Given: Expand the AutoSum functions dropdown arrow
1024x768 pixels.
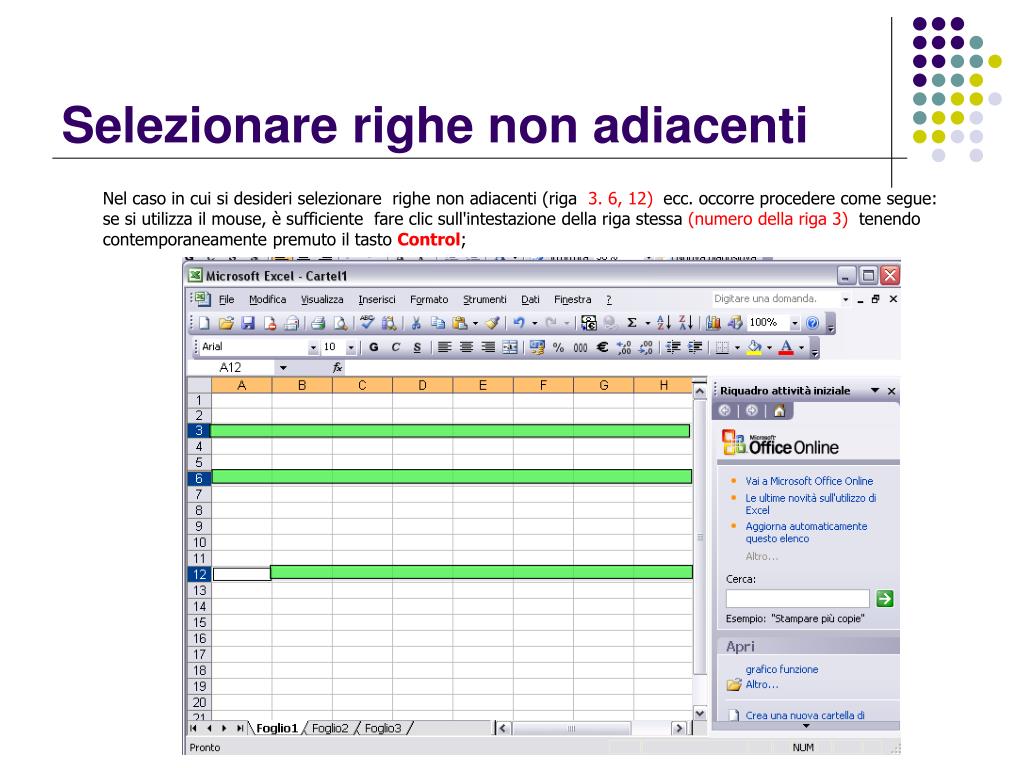Looking at the screenshot, I should pyautogui.click(x=647, y=323).
